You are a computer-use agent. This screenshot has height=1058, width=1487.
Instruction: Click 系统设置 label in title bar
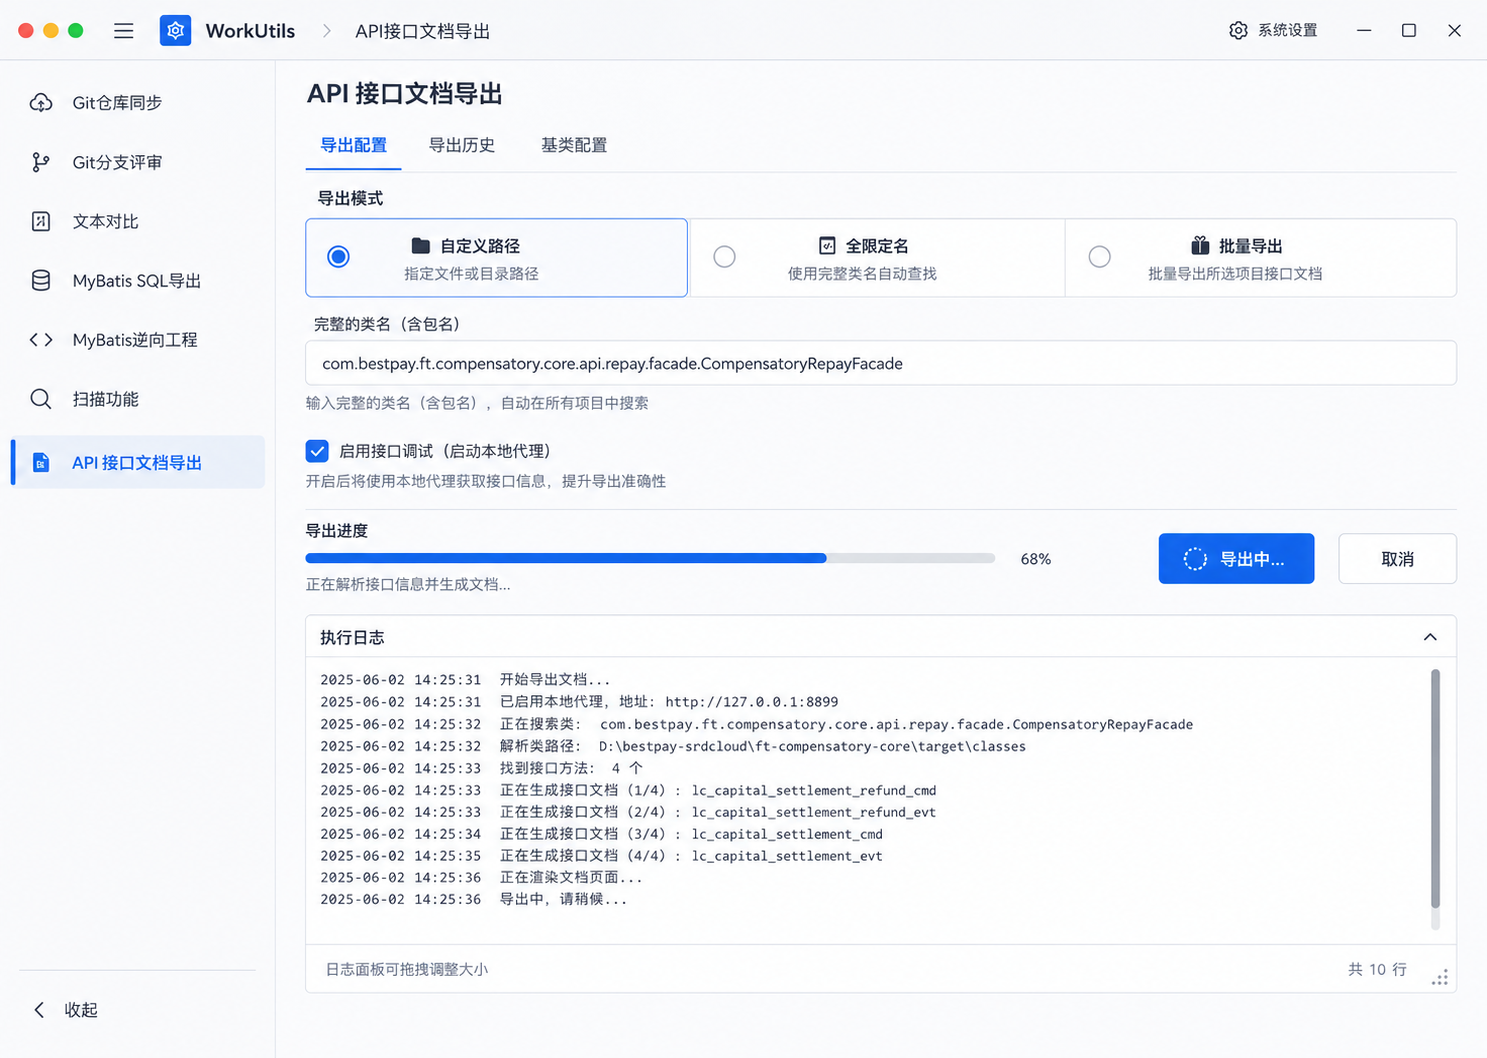click(1288, 31)
